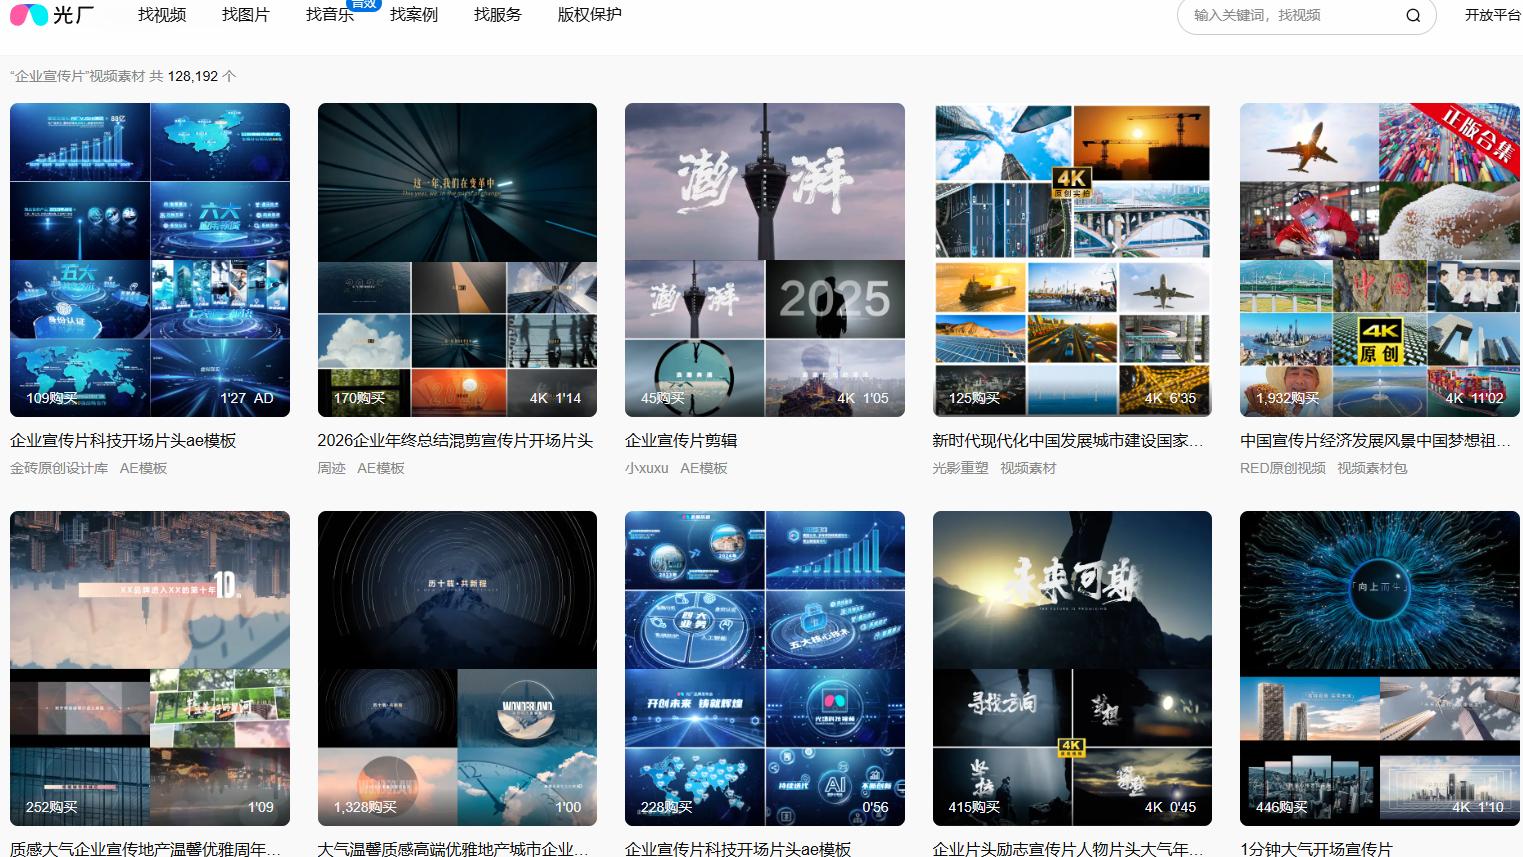Visit author 周迹
The height and width of the screenshot is (857, 1523).
(x=331, y=468)
